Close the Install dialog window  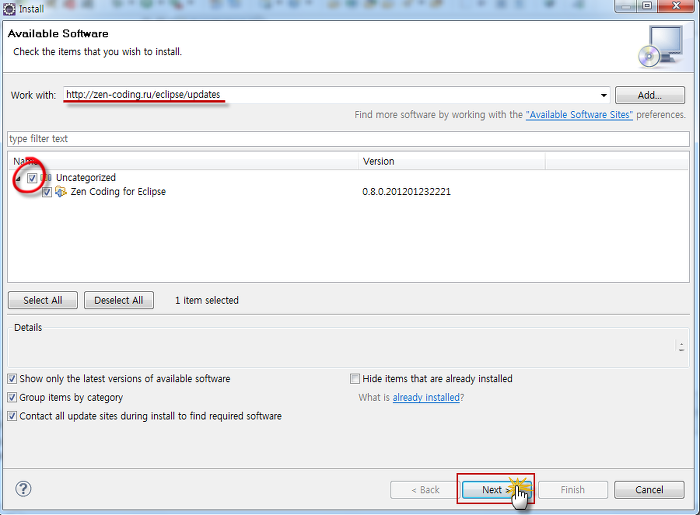[x=676, y=6]
